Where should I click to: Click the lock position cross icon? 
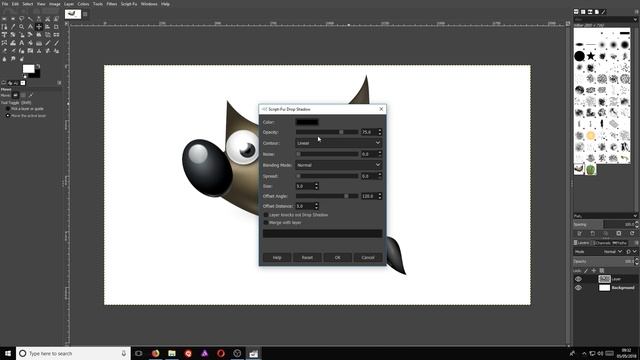594,270
